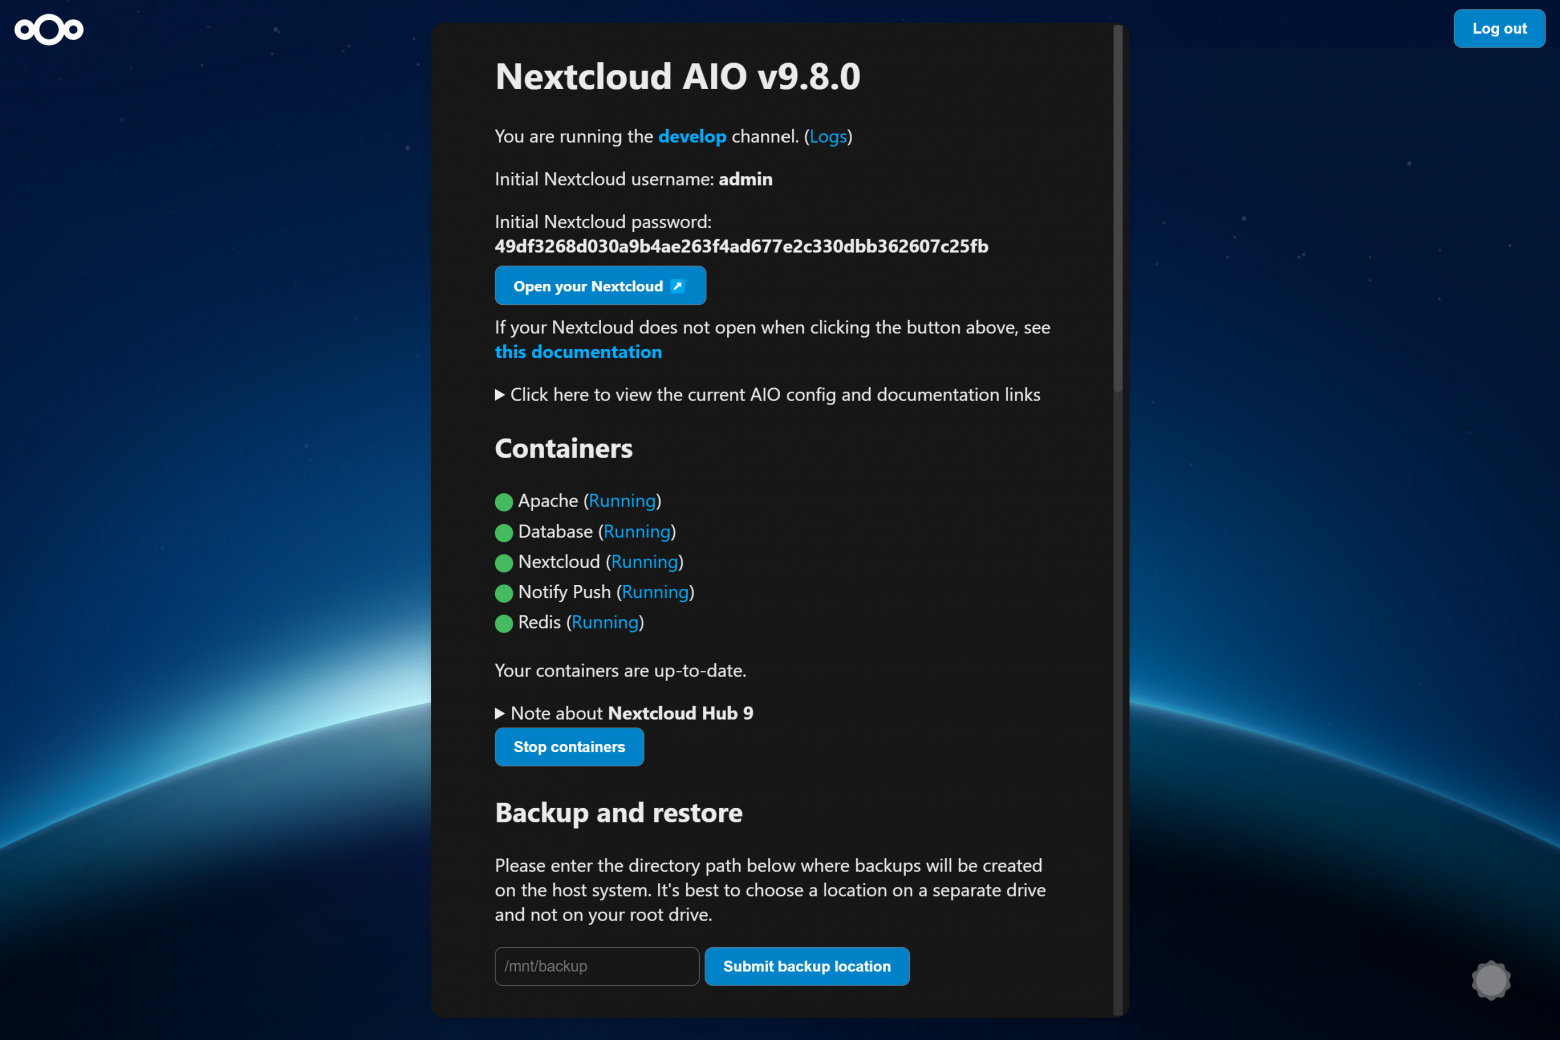Open the Logs link next to develop channel

coord(828,136)
